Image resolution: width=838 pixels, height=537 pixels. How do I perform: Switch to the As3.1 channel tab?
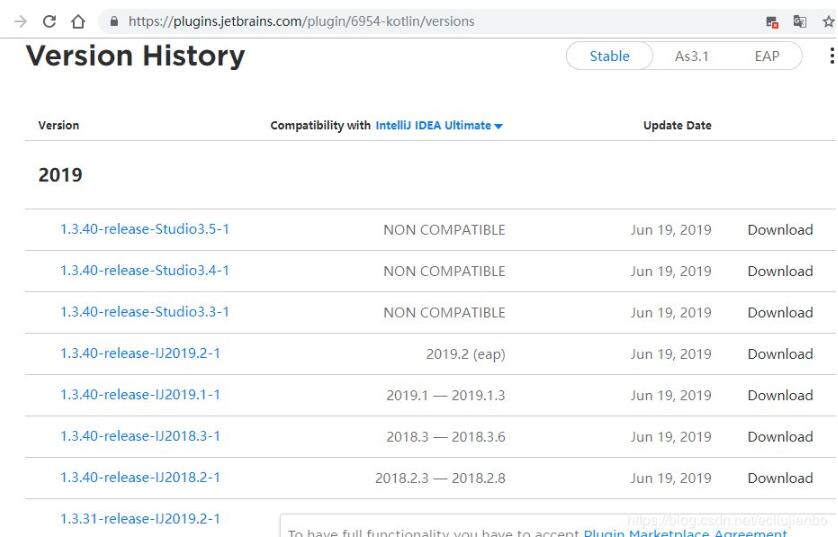[x=692, y=56]
